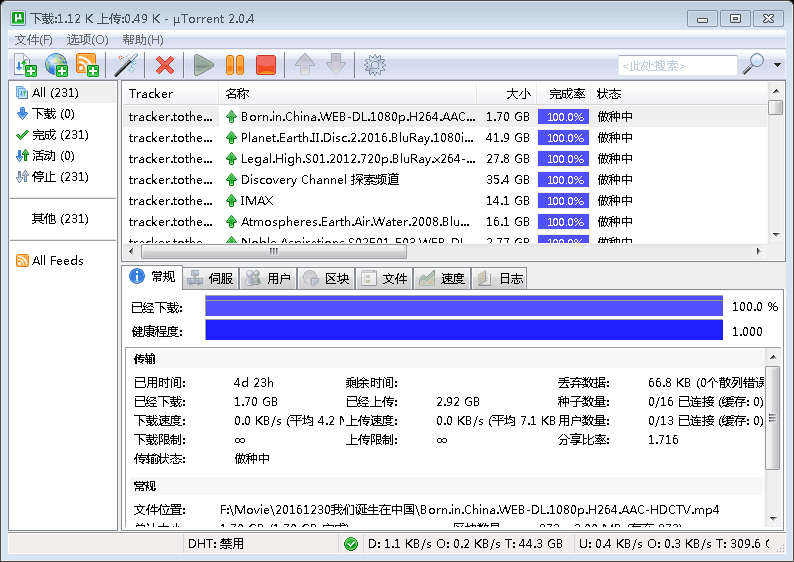
Task: Click detail pane scroll up arrow
Action: click(773, 357)
